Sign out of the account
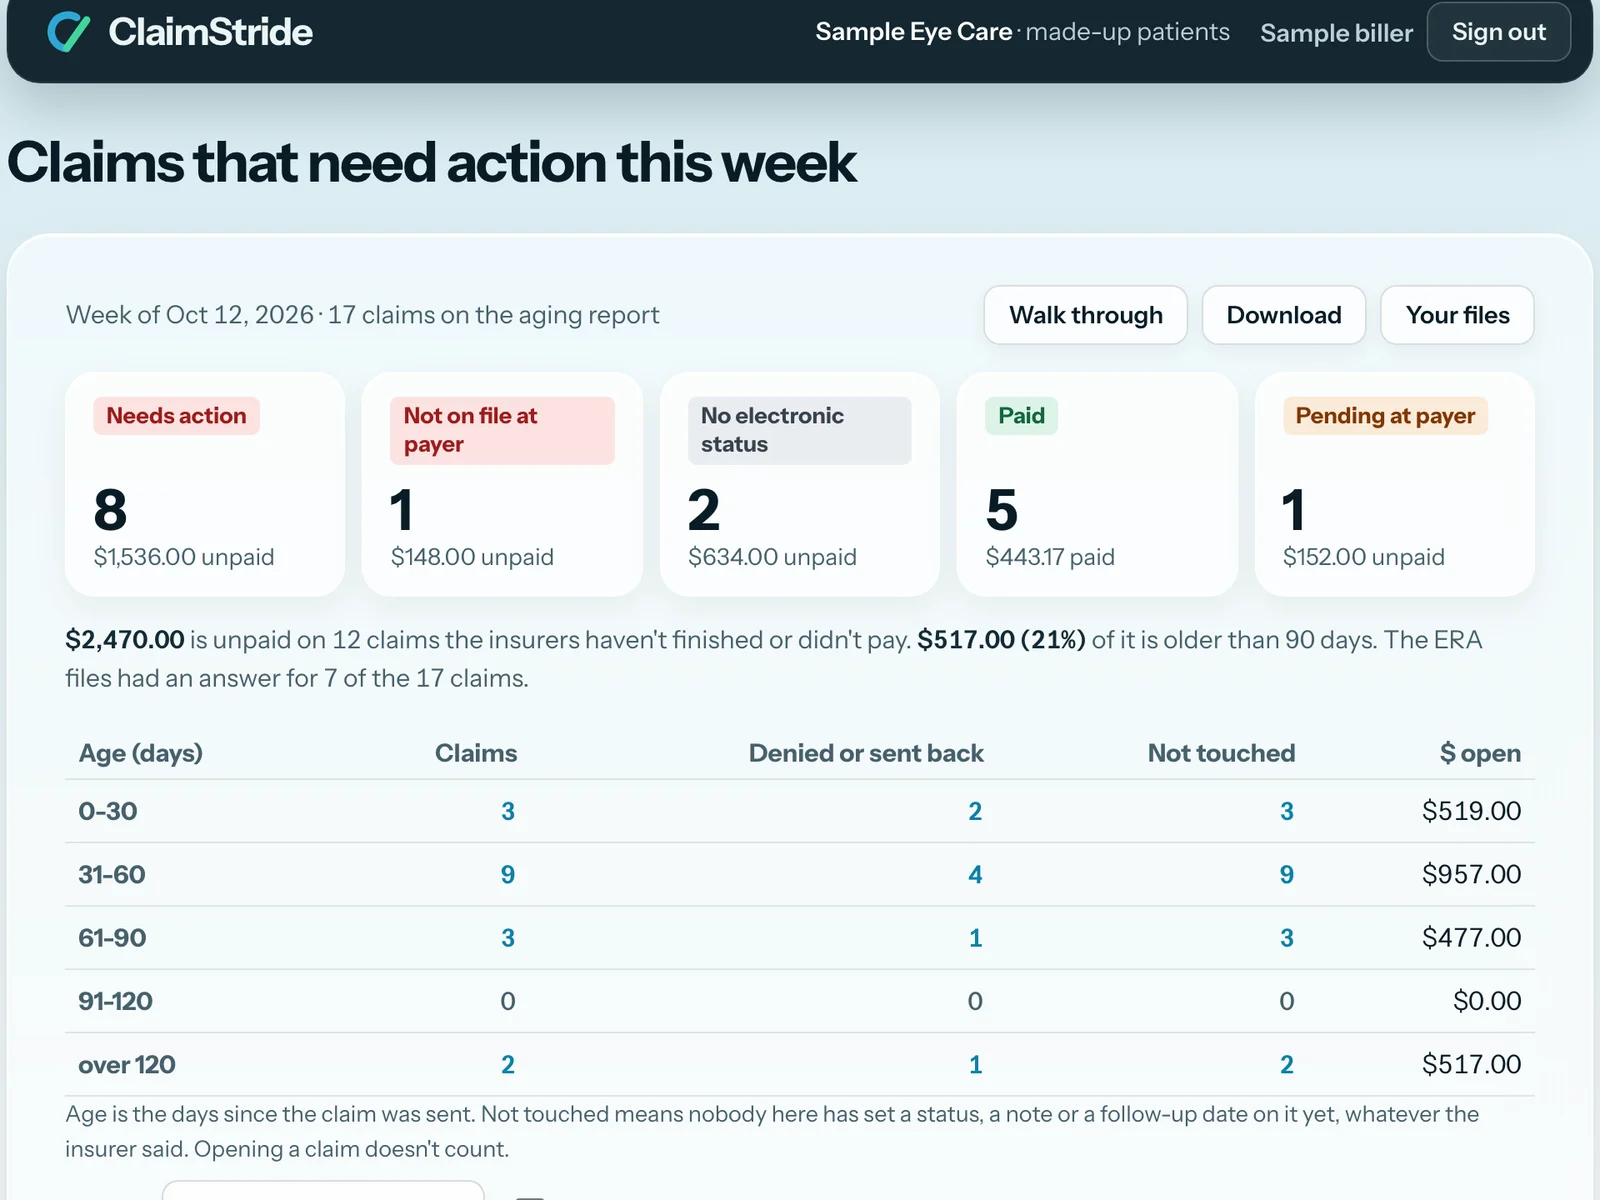 1498,32
